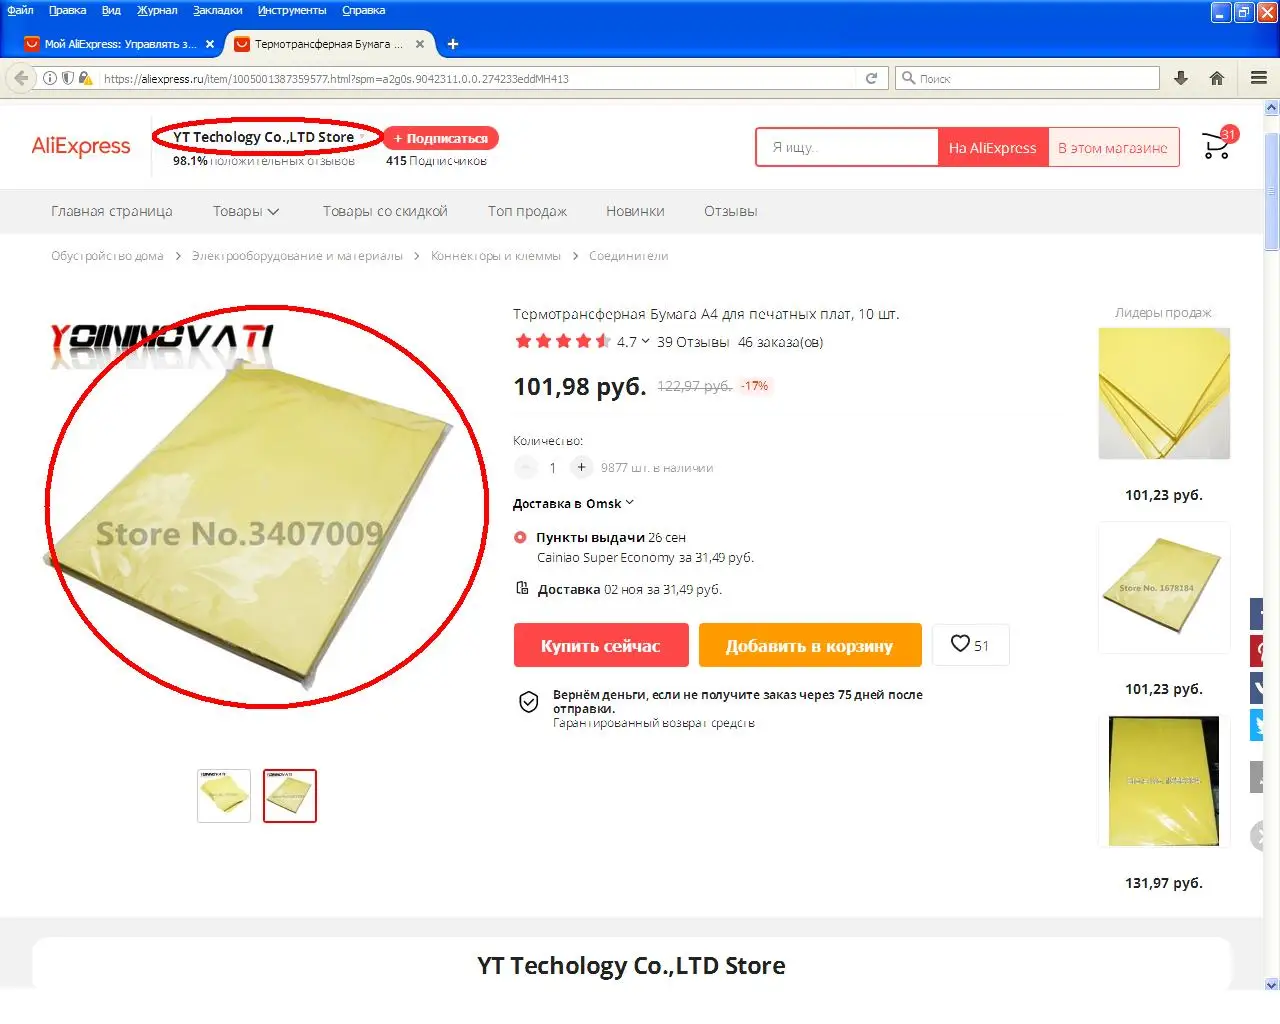1280x1024 pixels.
Task: Toggle search scope to В этом магазине
Action: (1113, 148)
